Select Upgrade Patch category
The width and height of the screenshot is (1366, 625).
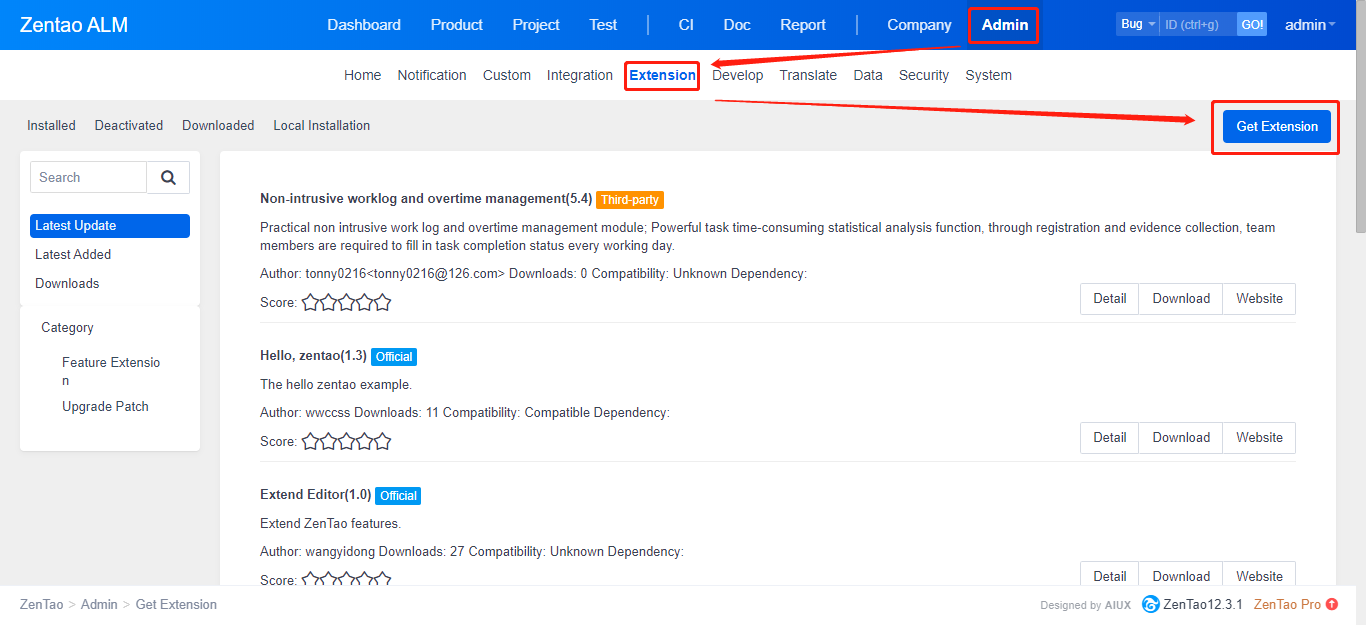[105, 406]
